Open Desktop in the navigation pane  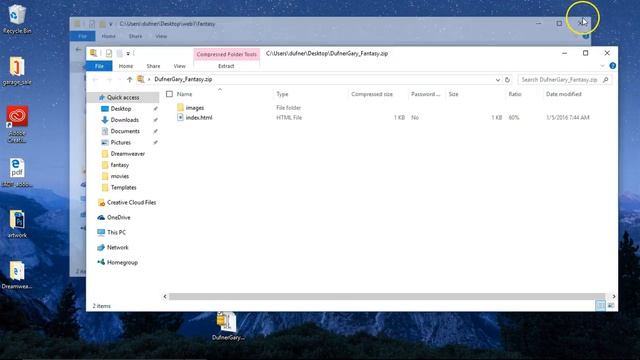tap(121, 109)
